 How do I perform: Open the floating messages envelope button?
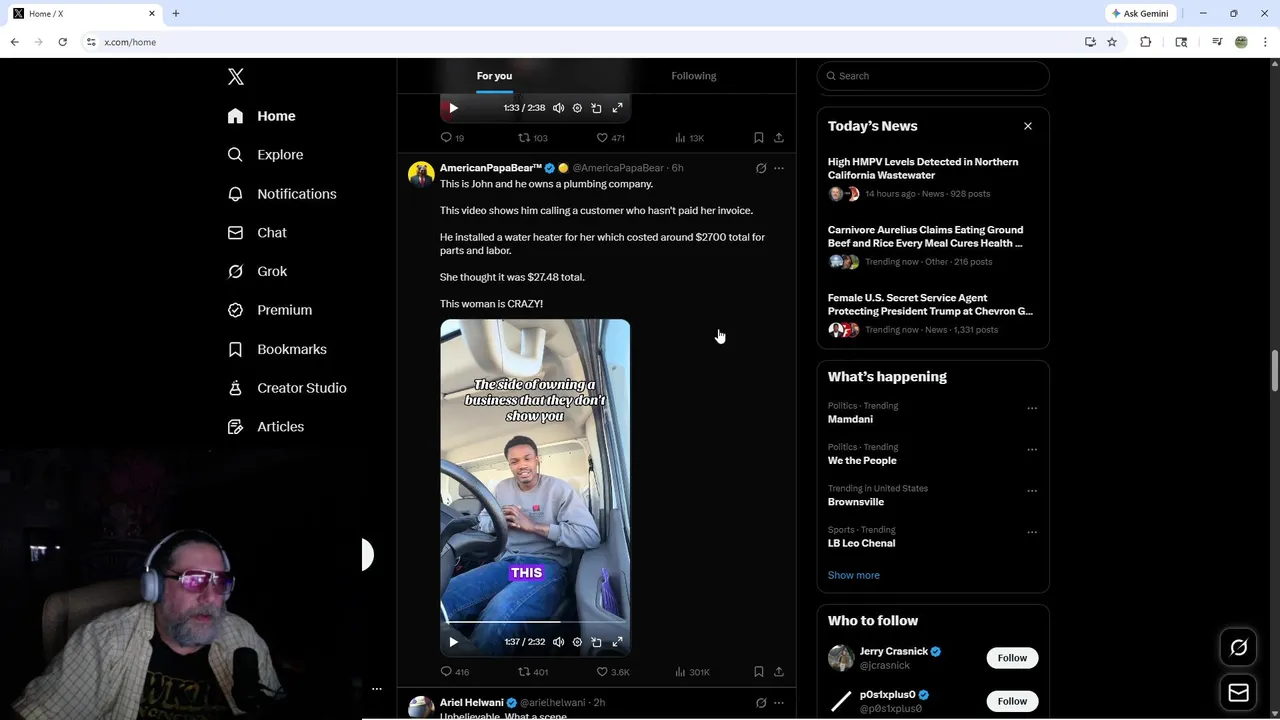click(x=1238, y=693)
